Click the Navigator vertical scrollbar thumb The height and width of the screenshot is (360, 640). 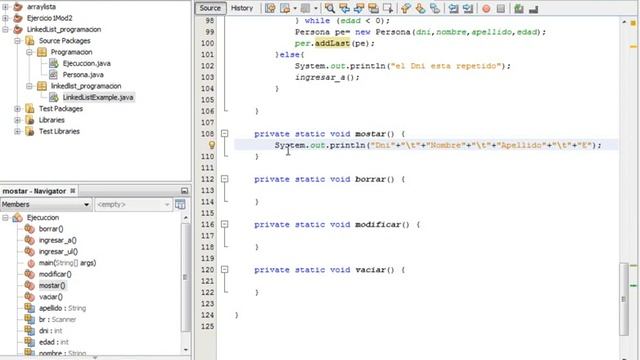(185, 278)
